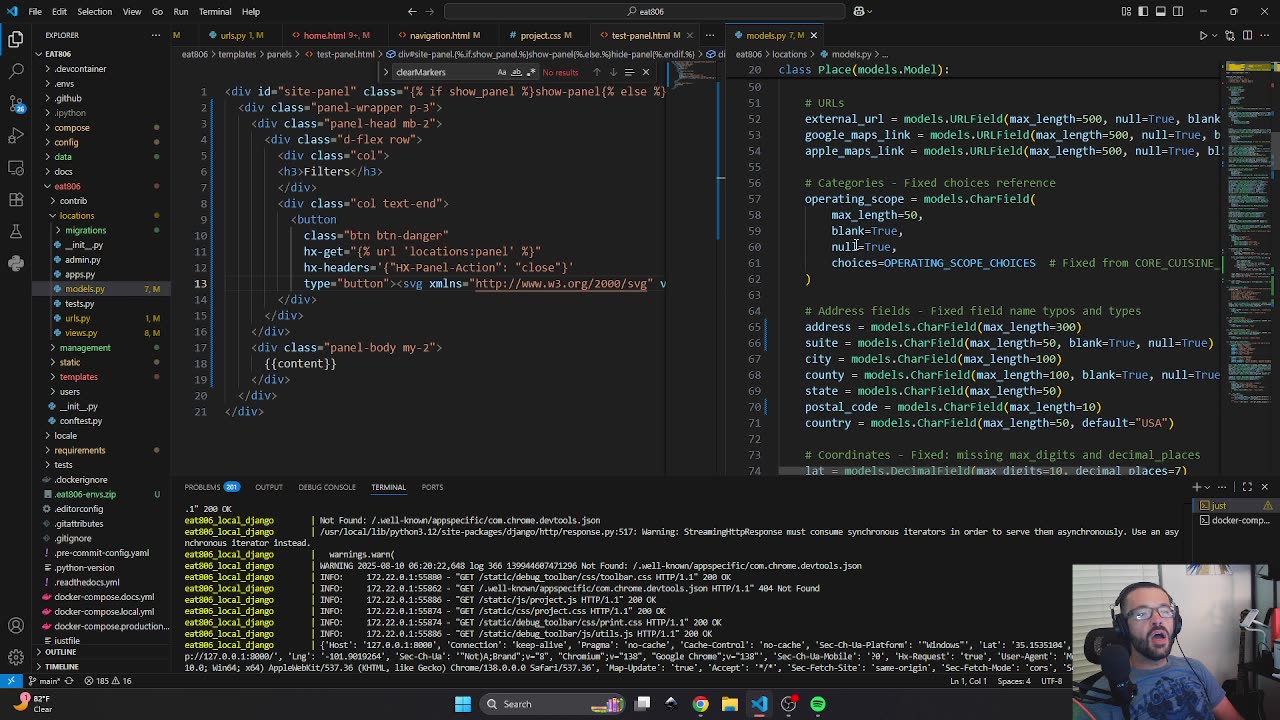Screen dimensions: 1280x720
Task: Toggle Replace mode chevron in find widget
Action: pyautogui.click(x=386, y=72)
